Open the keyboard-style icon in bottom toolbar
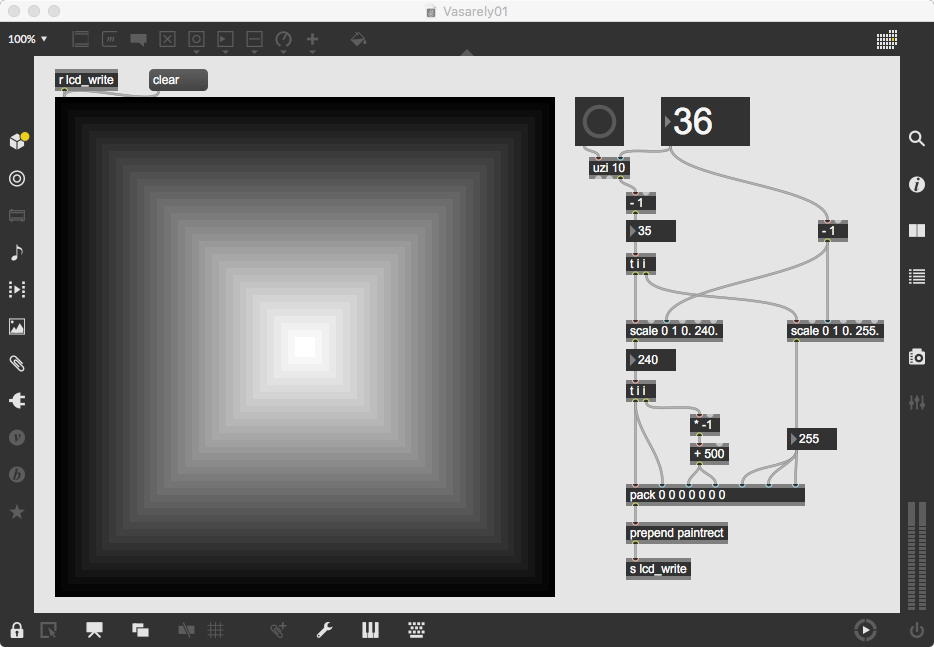This screenshot has width=934, height=647. click(416, 630)
